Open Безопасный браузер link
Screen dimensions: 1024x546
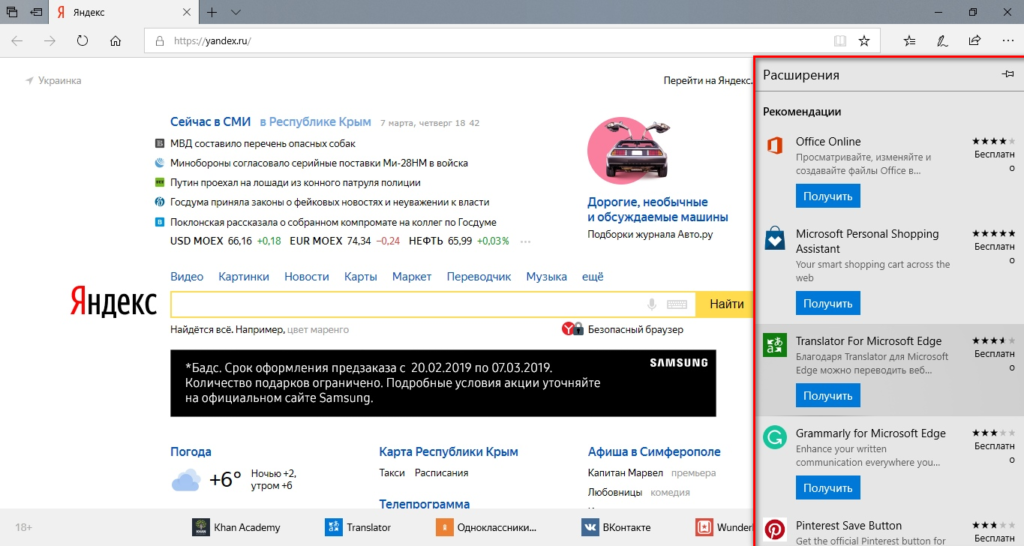[635, 329]
